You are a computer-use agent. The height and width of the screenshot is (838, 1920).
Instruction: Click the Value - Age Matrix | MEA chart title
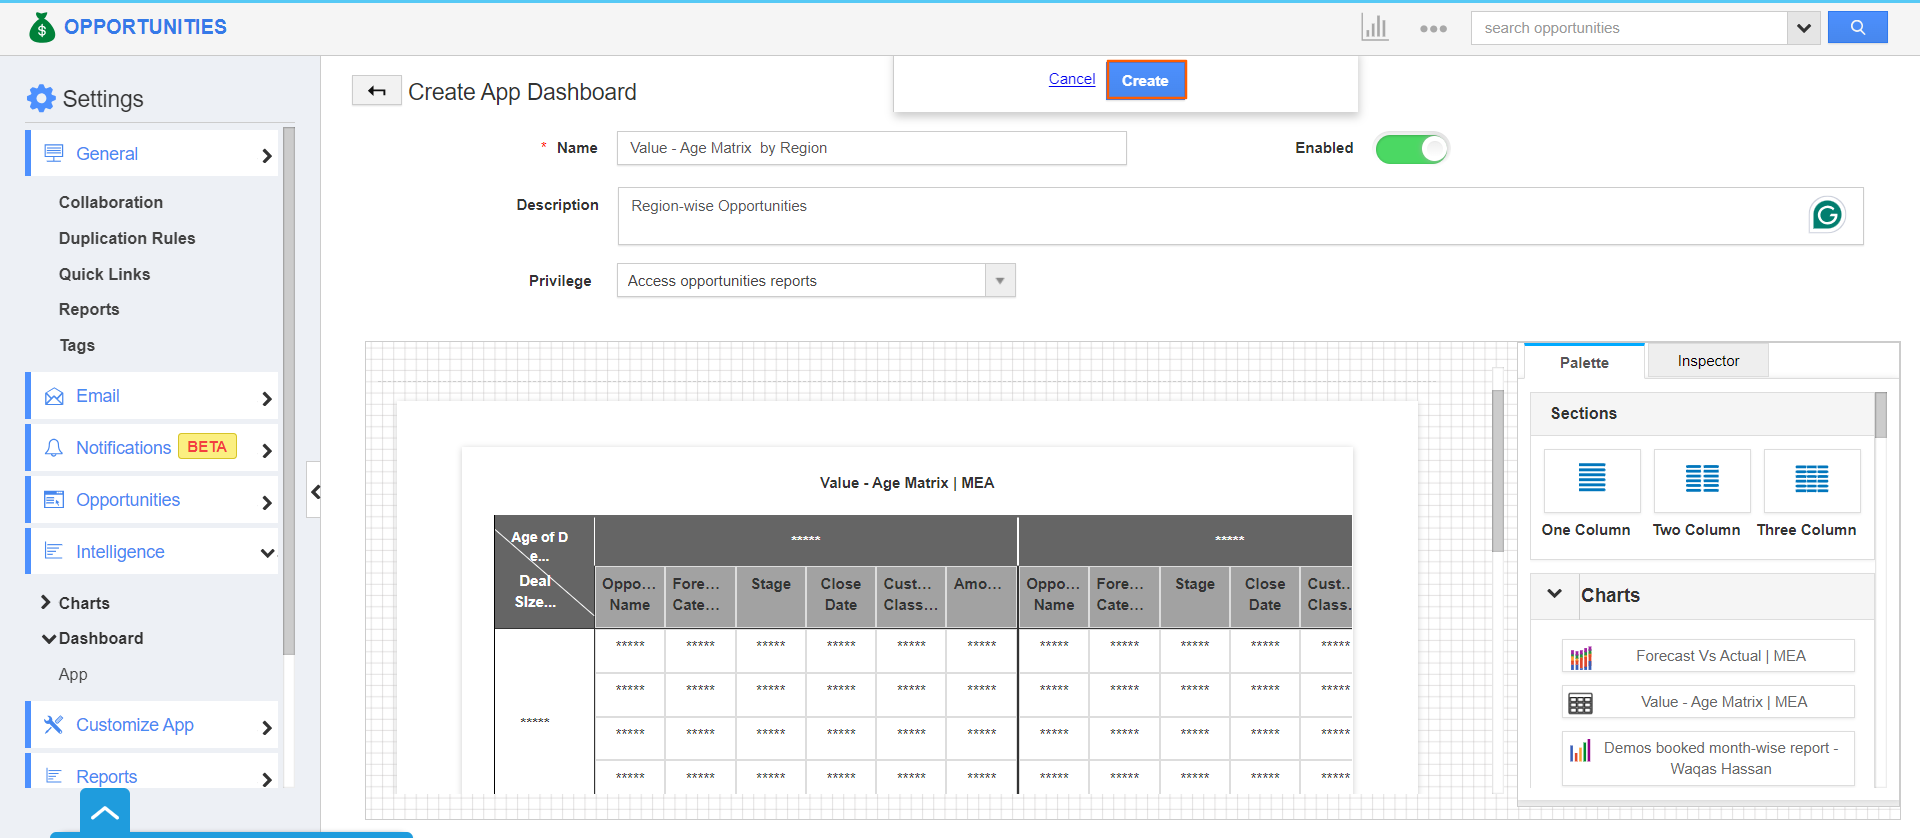(x=907, y=483)
